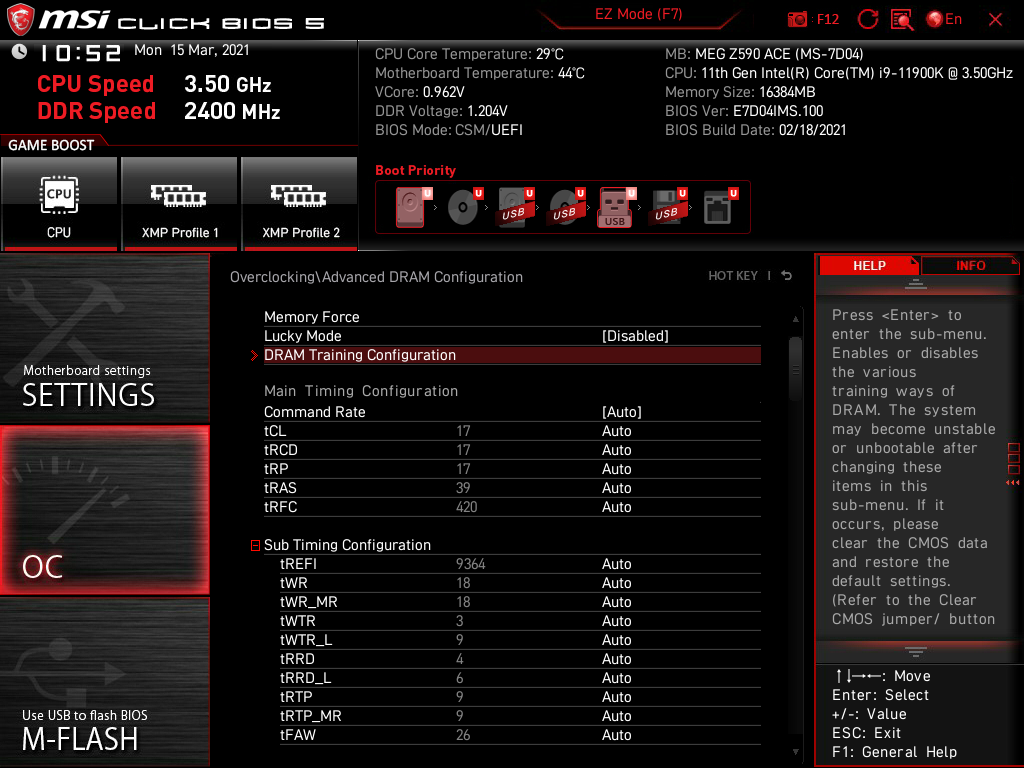Click the Boot Priority label
This screenshot has width=1024, height=768.
pyautogui.click(x=415, y=170)
